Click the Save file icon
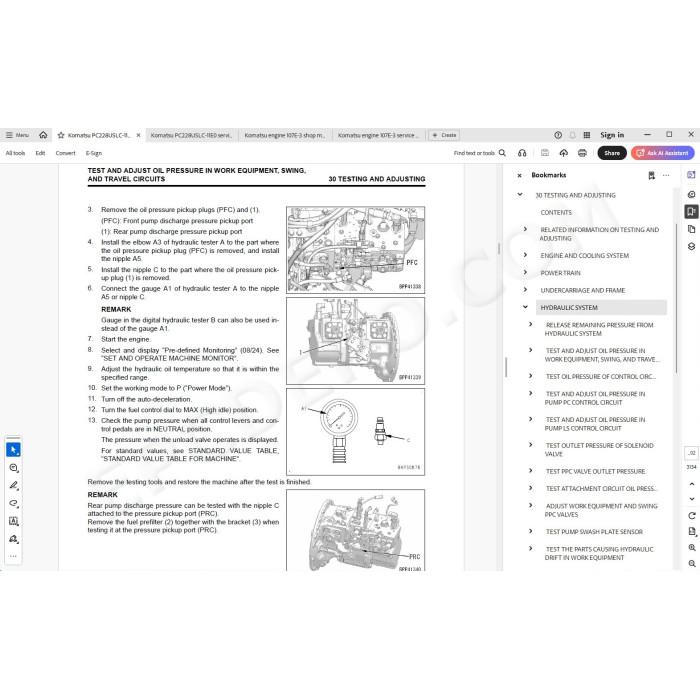Screen dimensions: 700x700 (x=545, y=153)
